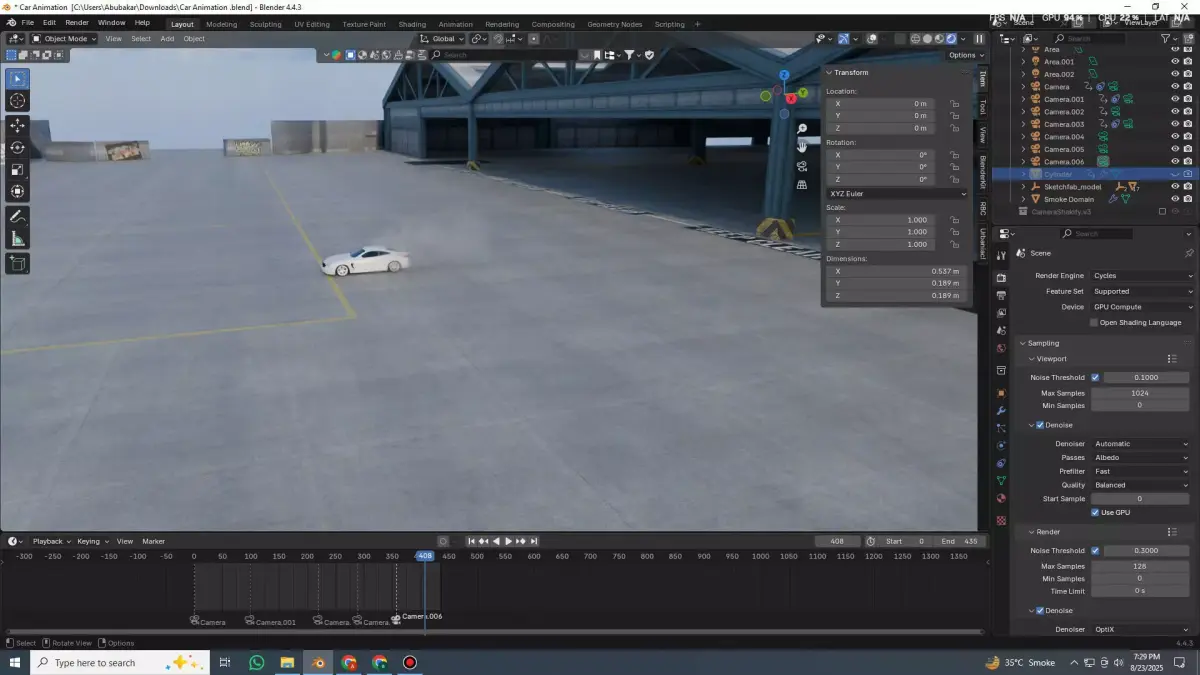Viewport: 1200px width, 675px height.
Task: Toggle viewport Noise Threshold checkbox
Action: point(1095,378)
